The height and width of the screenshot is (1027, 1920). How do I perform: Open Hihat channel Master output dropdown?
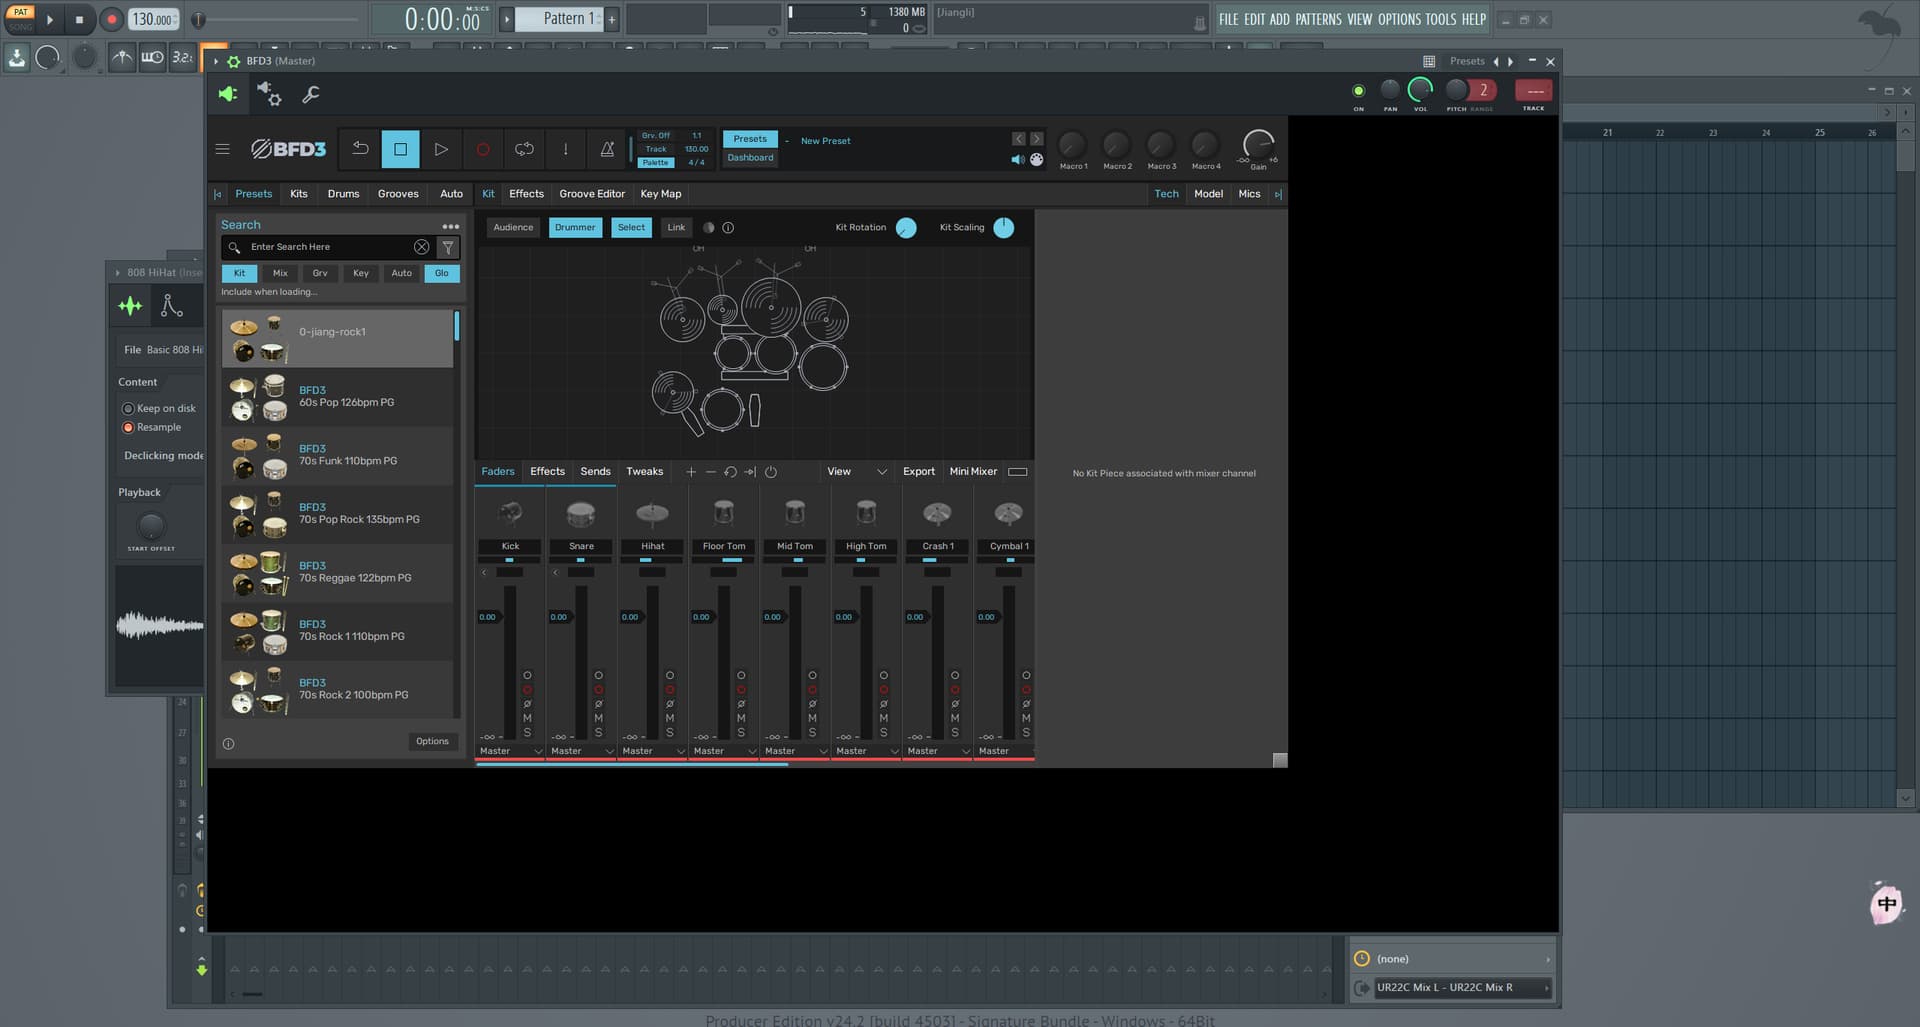(x=652, y=751)
